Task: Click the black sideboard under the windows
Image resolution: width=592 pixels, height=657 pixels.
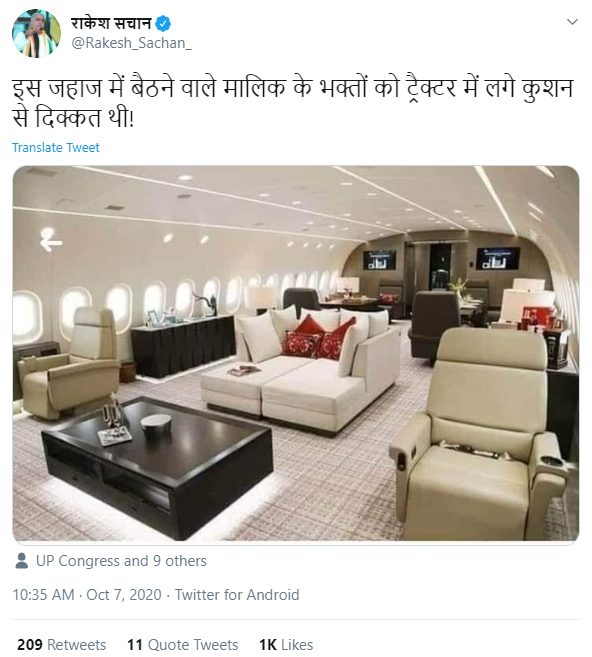Action: click(183, 346)
